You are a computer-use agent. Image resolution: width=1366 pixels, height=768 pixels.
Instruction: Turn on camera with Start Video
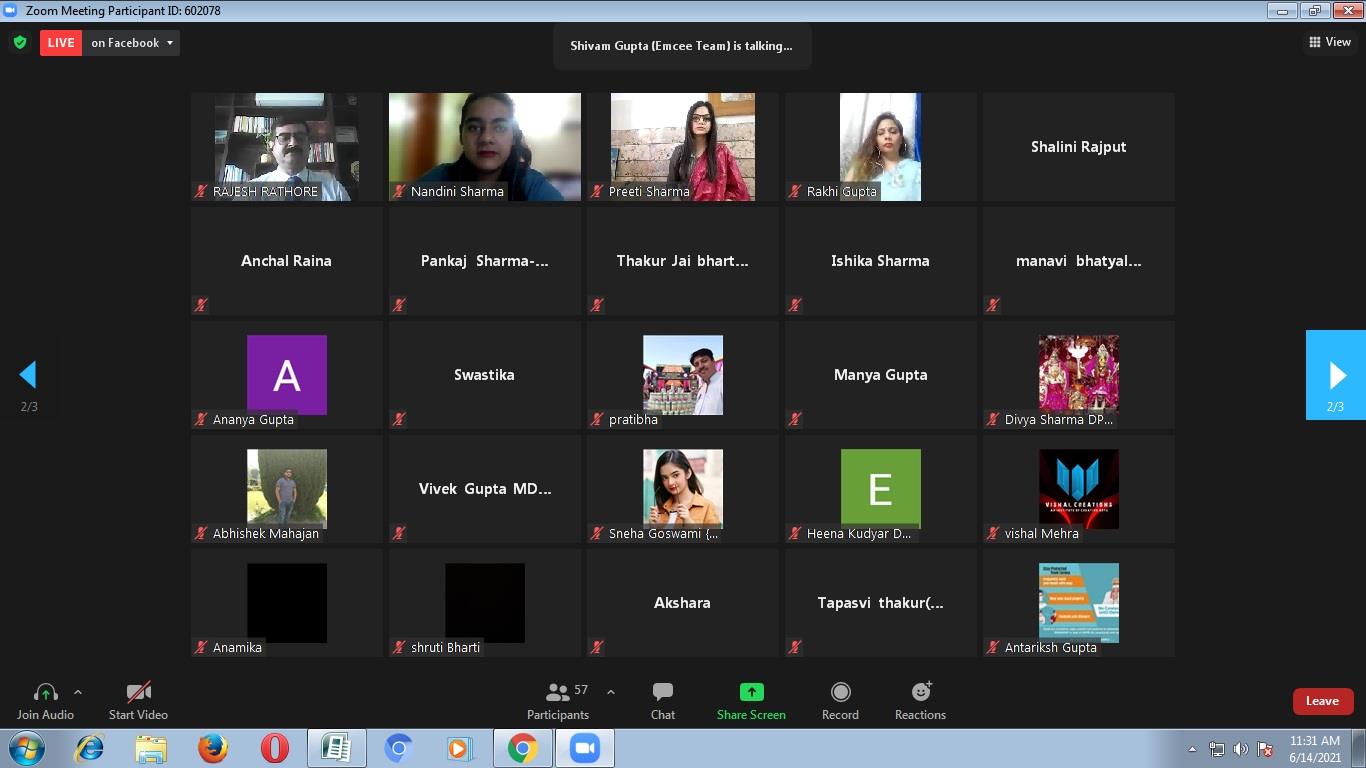(138, 701)
